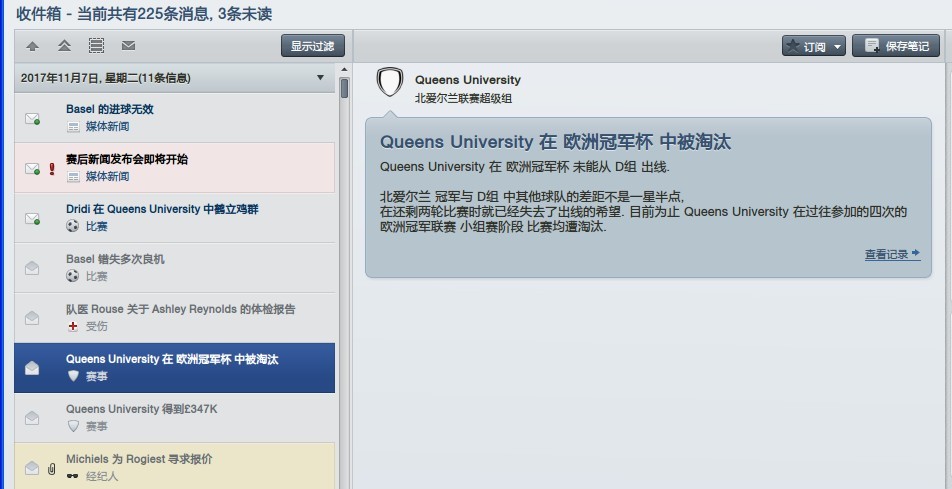Click the envelope mark-as-read toolbar icon
This screenshot has width=952, height=489.
(128, 46)
